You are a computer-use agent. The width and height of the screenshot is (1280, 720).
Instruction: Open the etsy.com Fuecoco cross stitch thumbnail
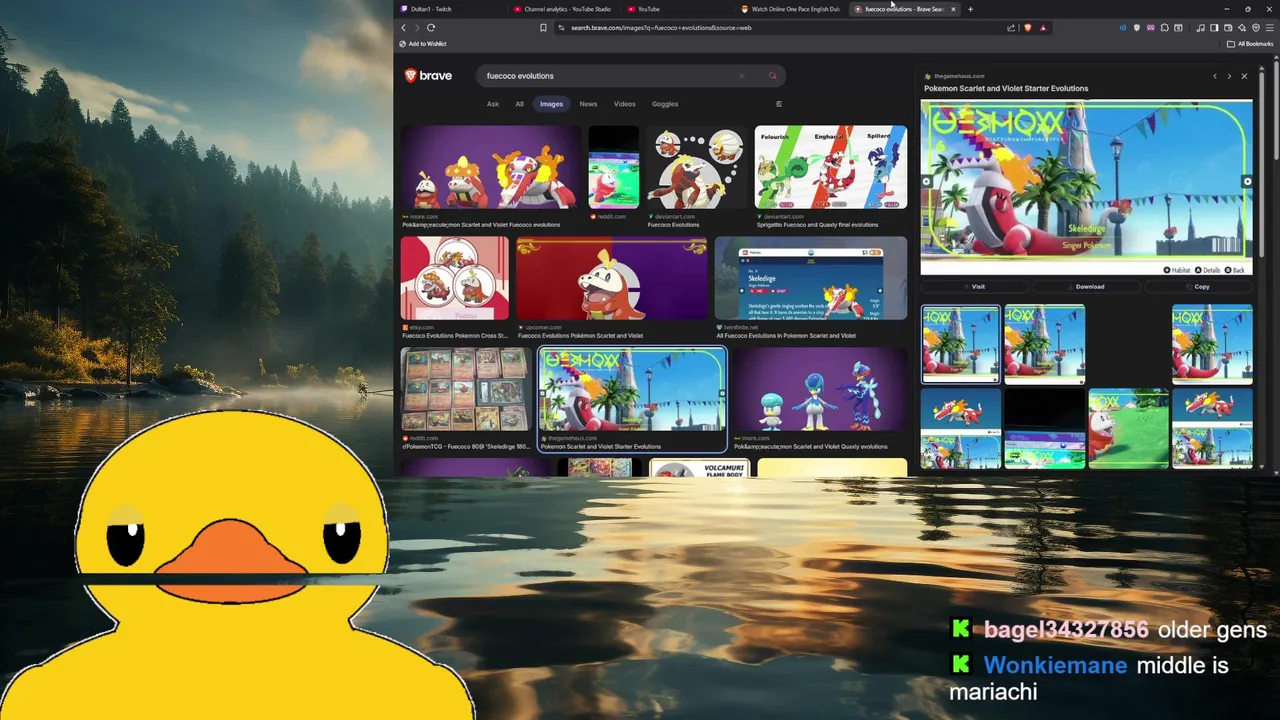pos(454,278)
